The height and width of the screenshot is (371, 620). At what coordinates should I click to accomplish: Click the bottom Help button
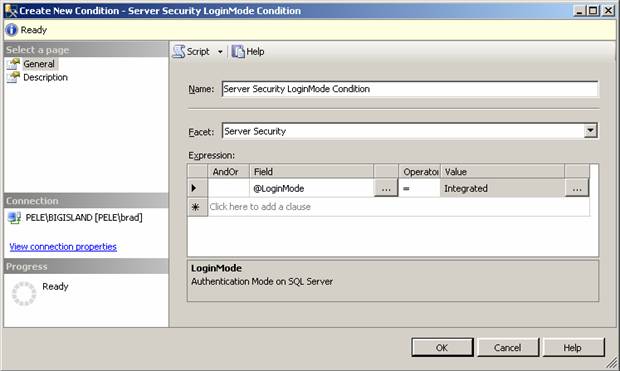click(573, 348)
